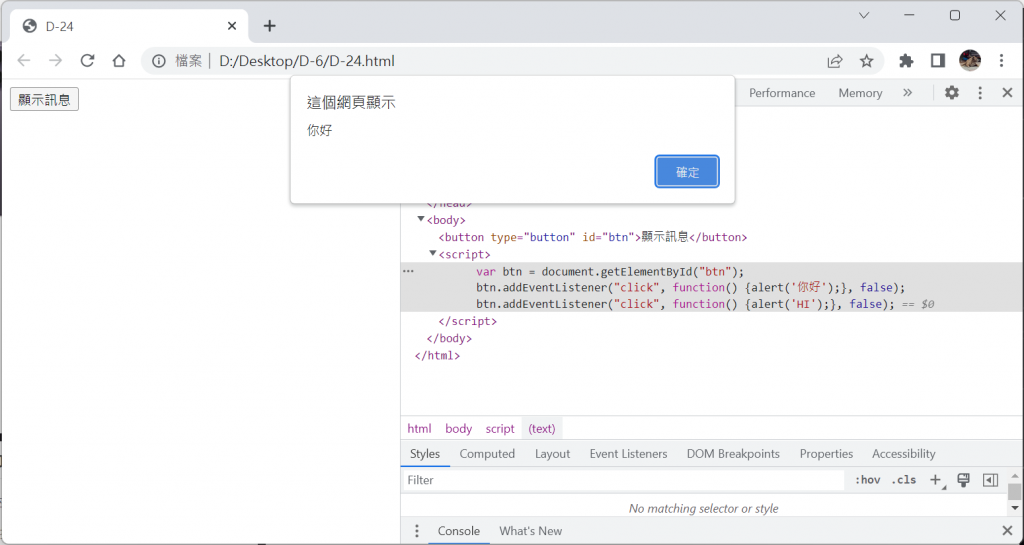1024x545 pixels.
Task: Reload the D-24 page
Action: pyautogui.click(x=87, y=61)
